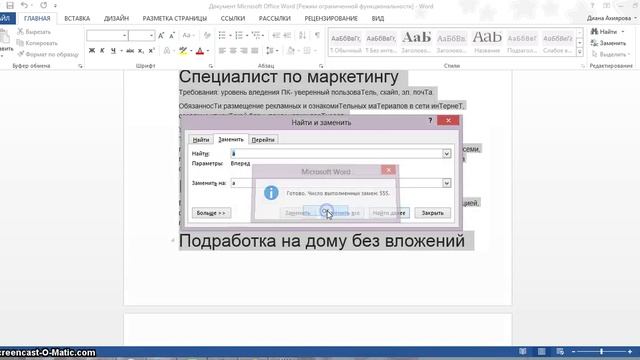This screenshot has height=360, width=640.
Task: Open the Найти dropdown arrow in Editing group
Action: click(623, 31)
